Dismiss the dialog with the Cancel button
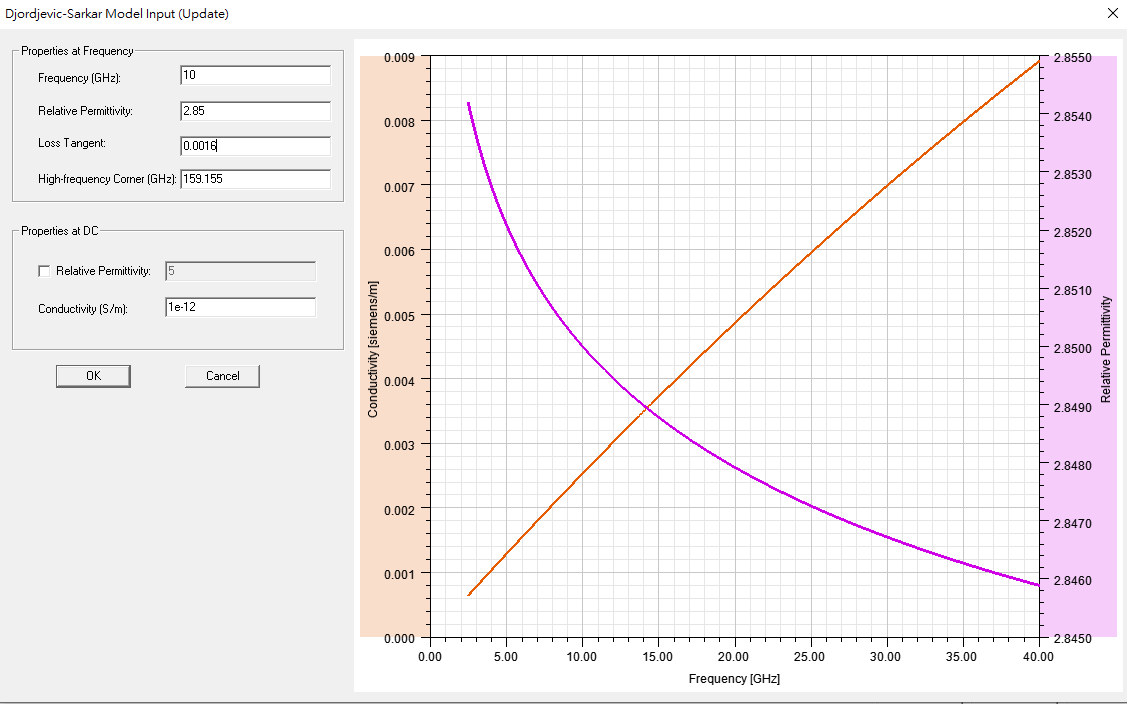 [x=222, y=376]
